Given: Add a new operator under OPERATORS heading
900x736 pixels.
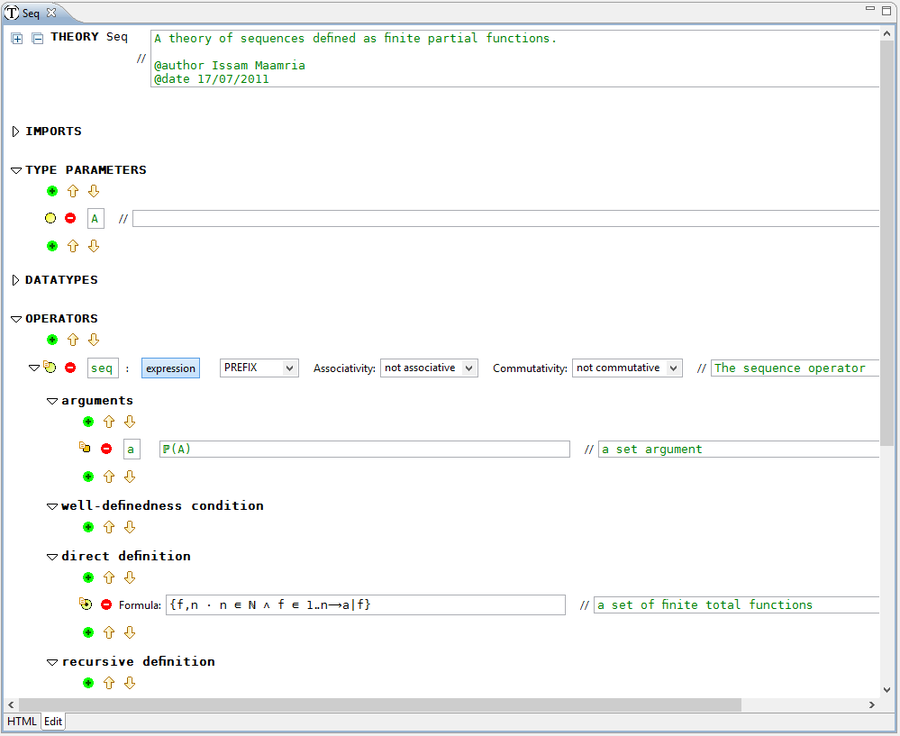Looking at the screenshot, I should [x=52, y=339].
